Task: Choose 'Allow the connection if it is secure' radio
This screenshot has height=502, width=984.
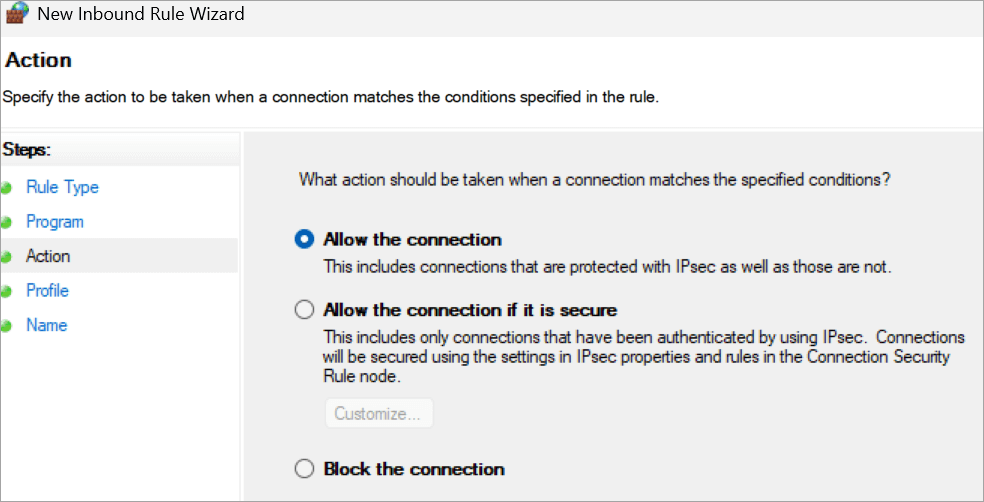Action: 304,310
